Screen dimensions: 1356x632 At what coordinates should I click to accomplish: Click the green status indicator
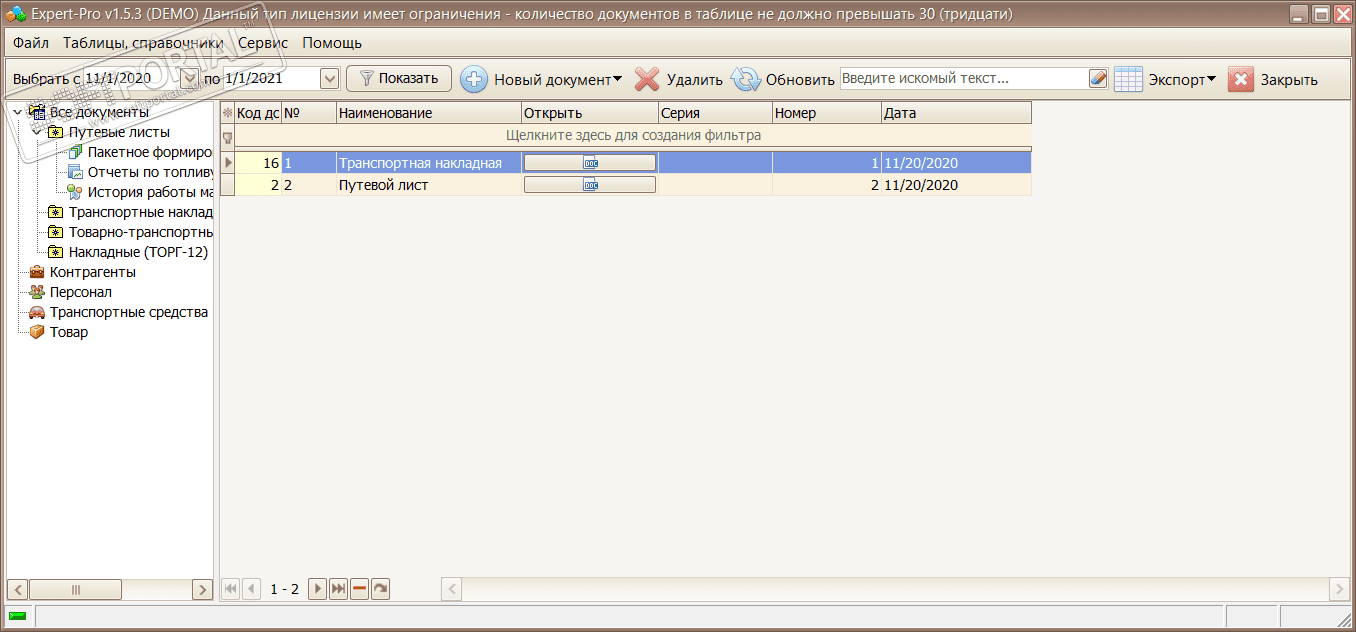pos(18,616)
